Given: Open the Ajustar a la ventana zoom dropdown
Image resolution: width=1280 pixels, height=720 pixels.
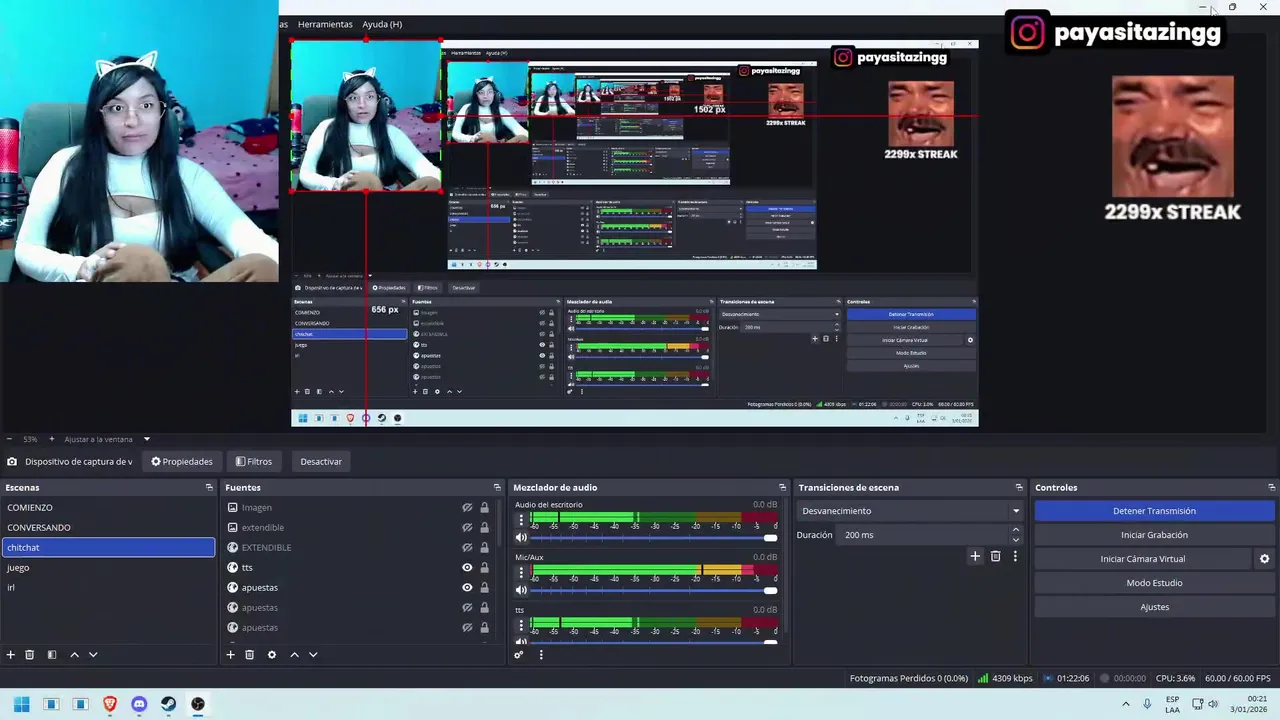Looking at the screenshot, I should coord(107,439).
